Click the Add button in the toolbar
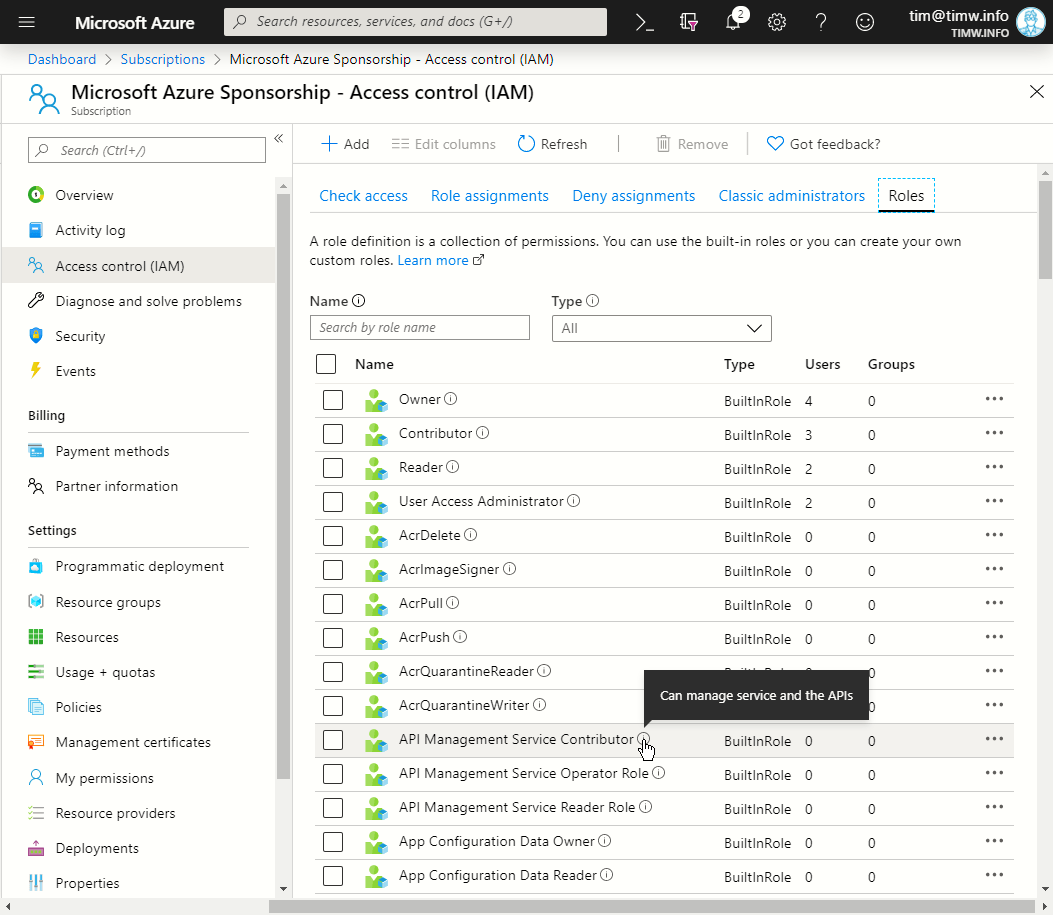This screenshot has height=915, width=1053. (345, 144)
